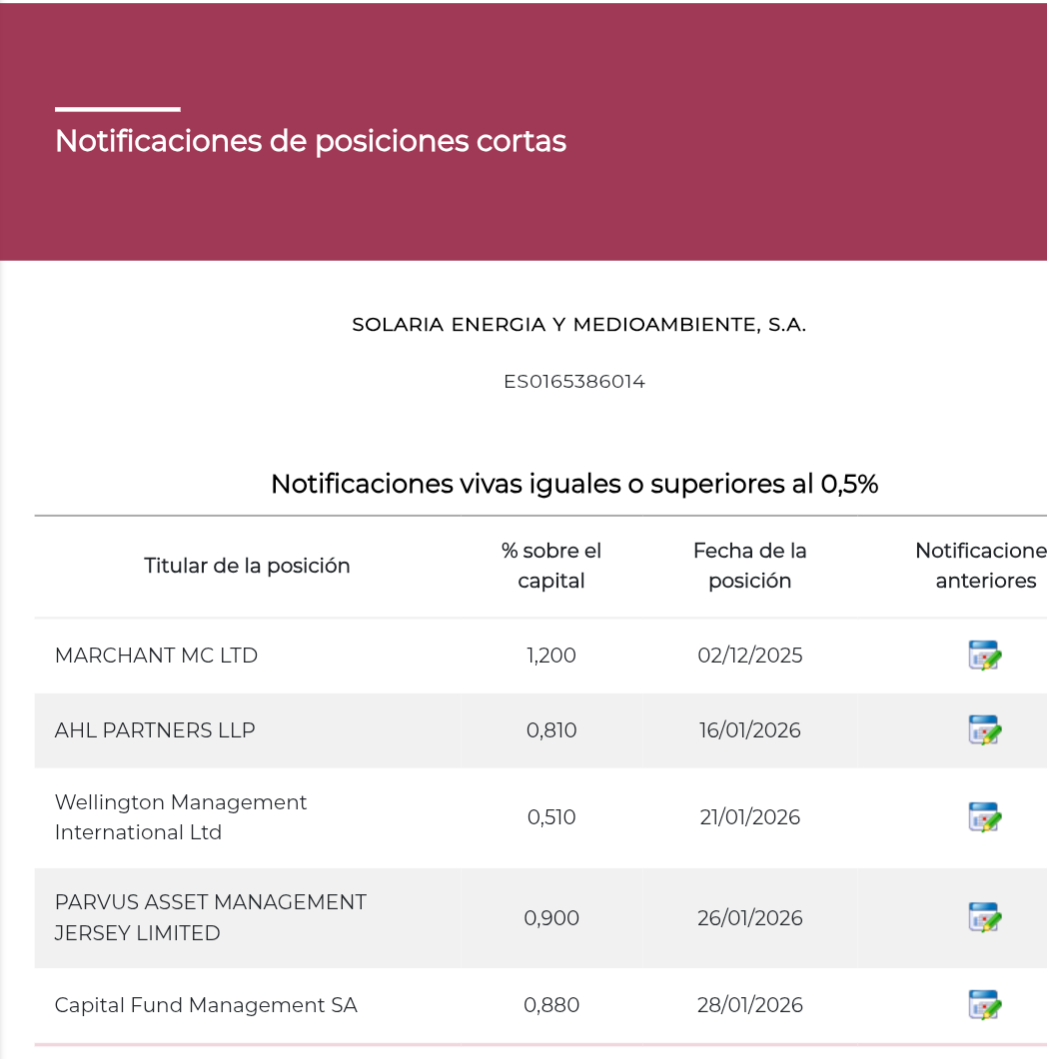The width and height of the screenshot is (1047, 1059).
Task: Click the '% sobre el capital' column header
Action: pos(551,566)
